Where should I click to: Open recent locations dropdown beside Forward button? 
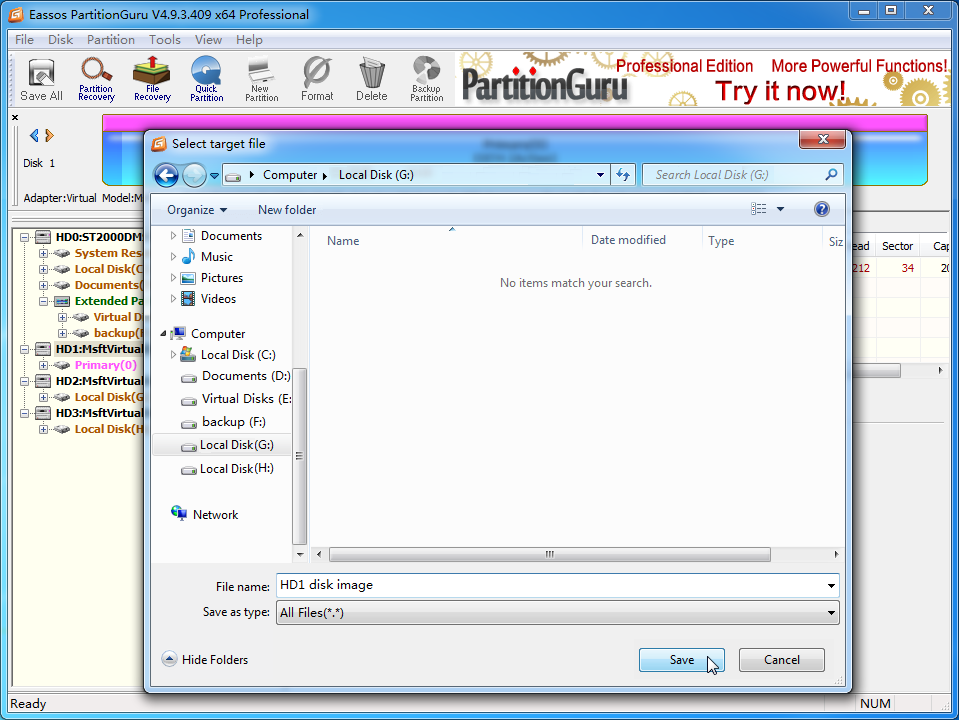point(214,176)
